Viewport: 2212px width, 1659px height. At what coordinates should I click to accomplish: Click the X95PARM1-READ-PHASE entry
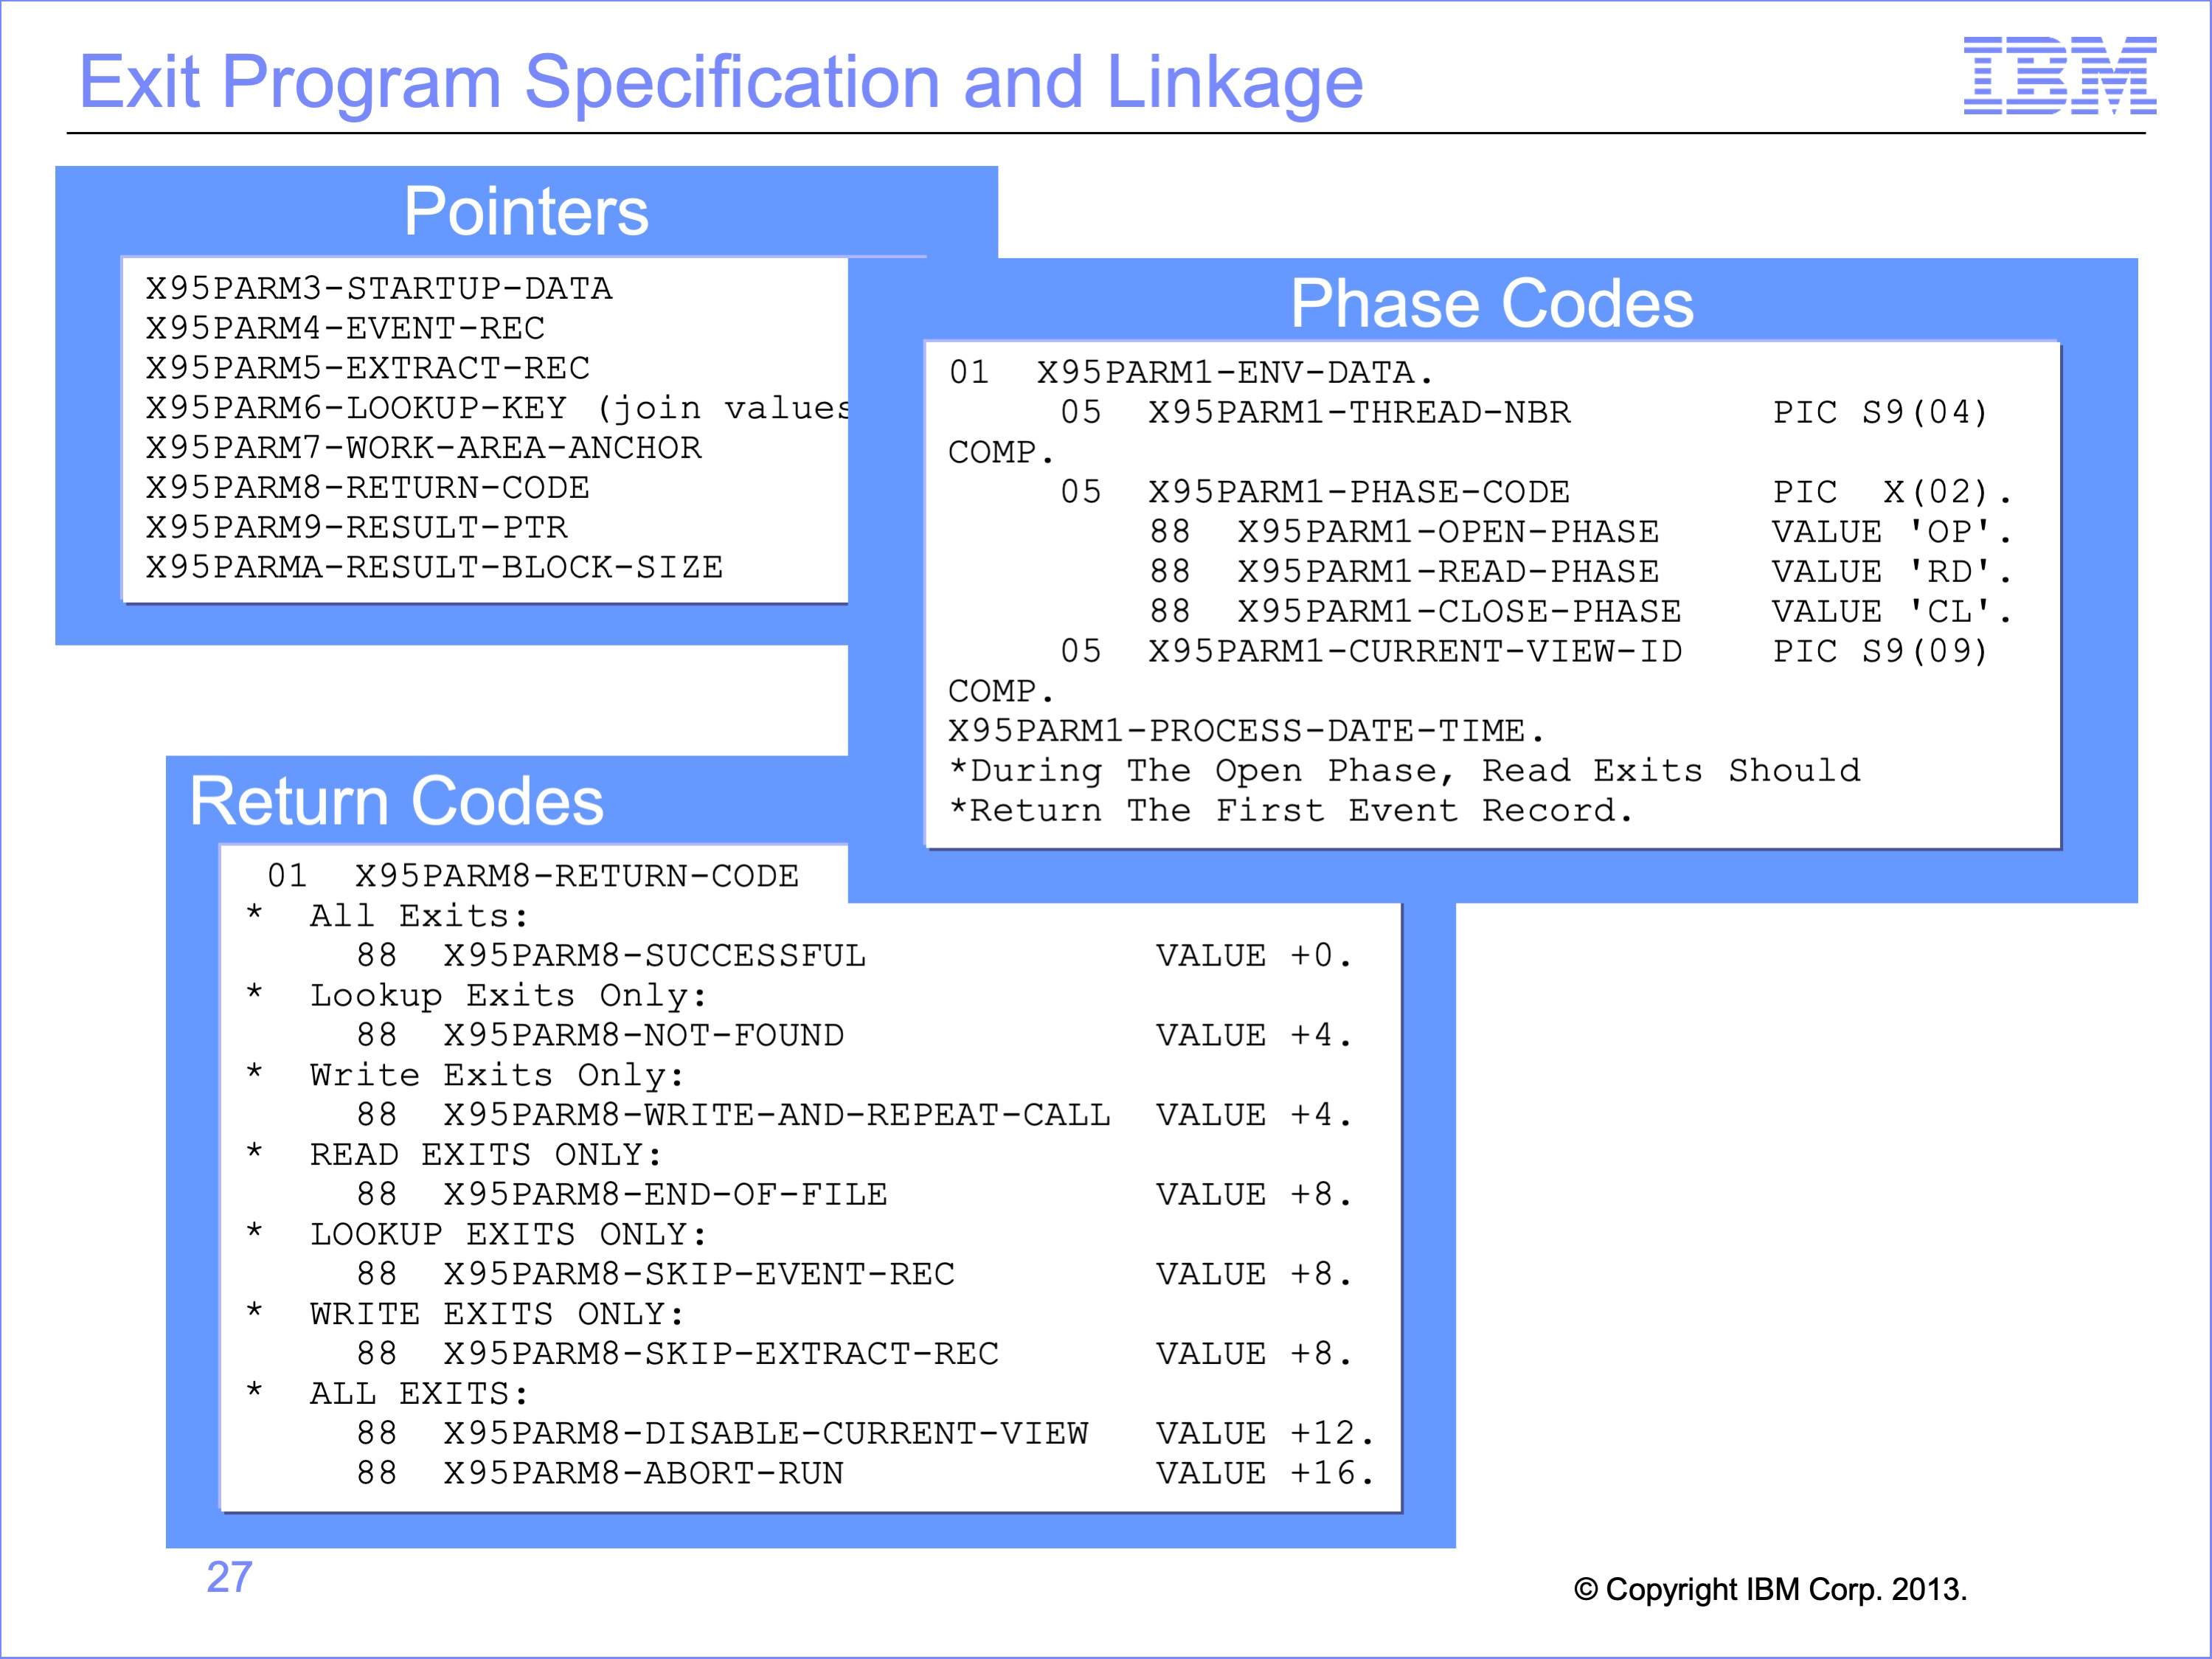(1448, 572)
